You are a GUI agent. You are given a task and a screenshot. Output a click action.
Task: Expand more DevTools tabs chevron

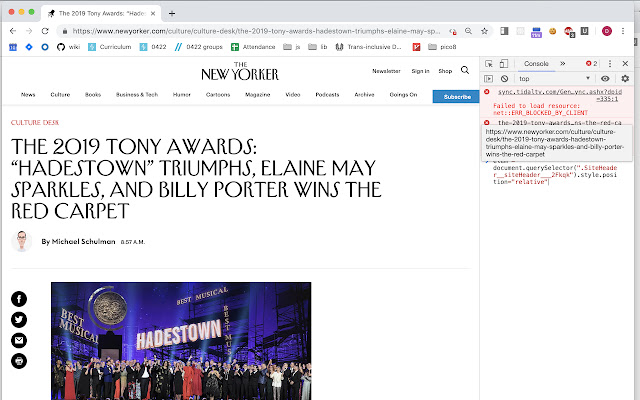click(562, 64)
